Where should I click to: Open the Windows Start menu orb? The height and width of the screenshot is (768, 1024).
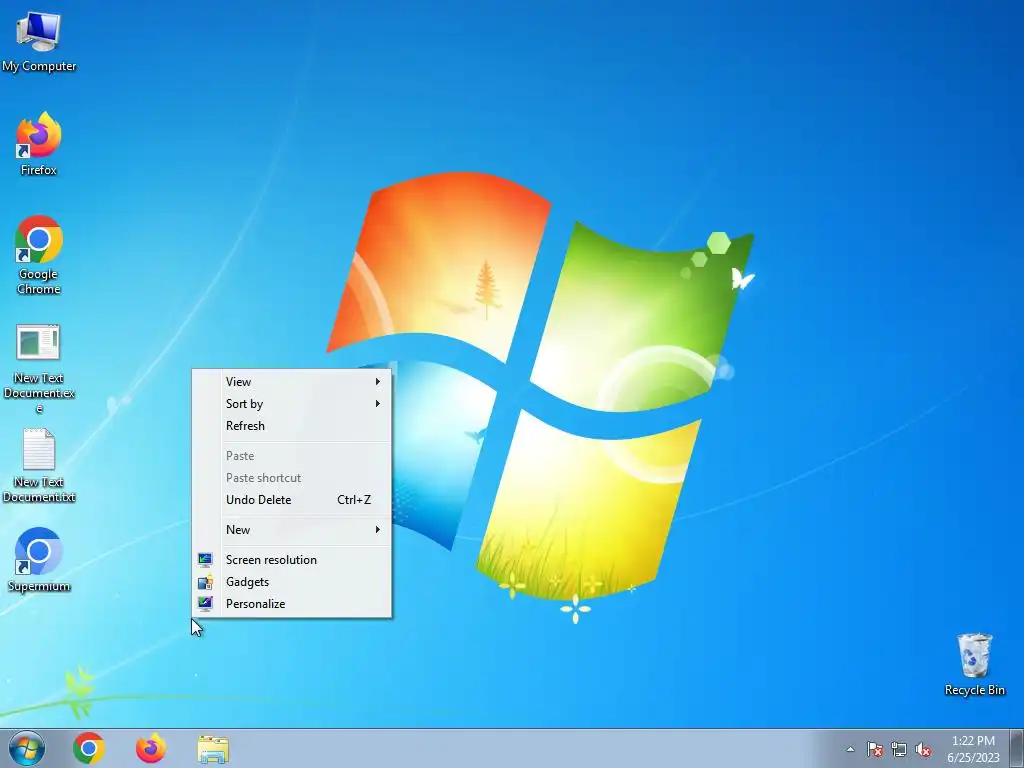pos(27,748)
